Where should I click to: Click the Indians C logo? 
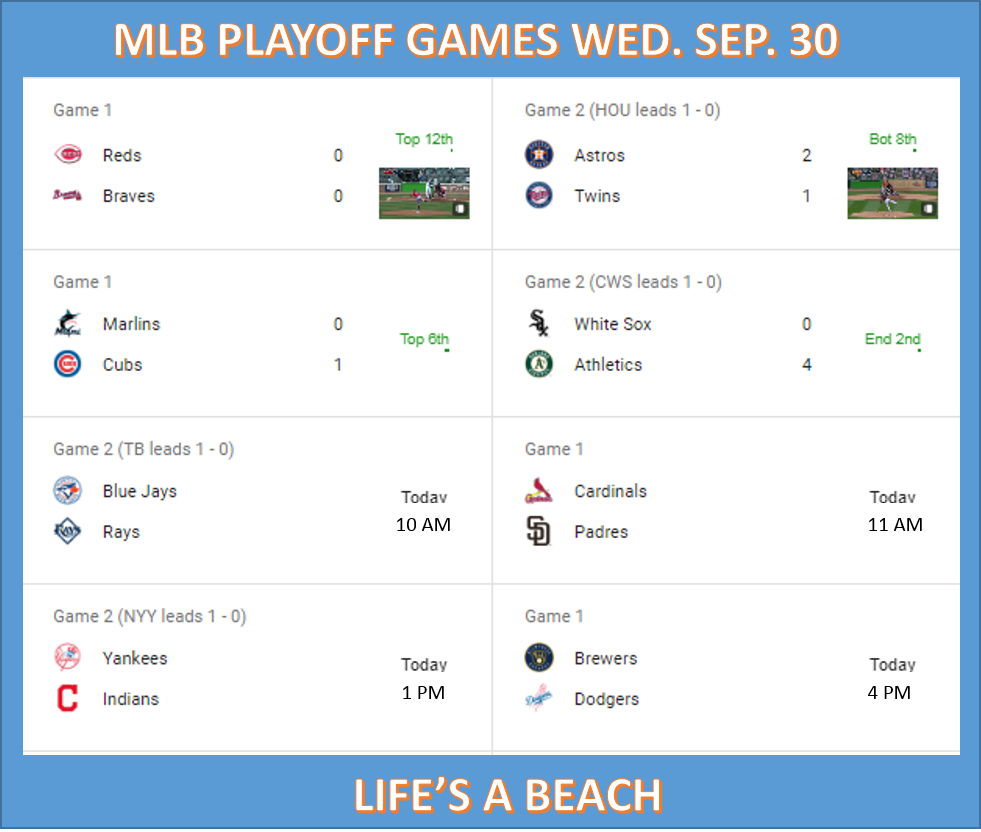(68, 699)
